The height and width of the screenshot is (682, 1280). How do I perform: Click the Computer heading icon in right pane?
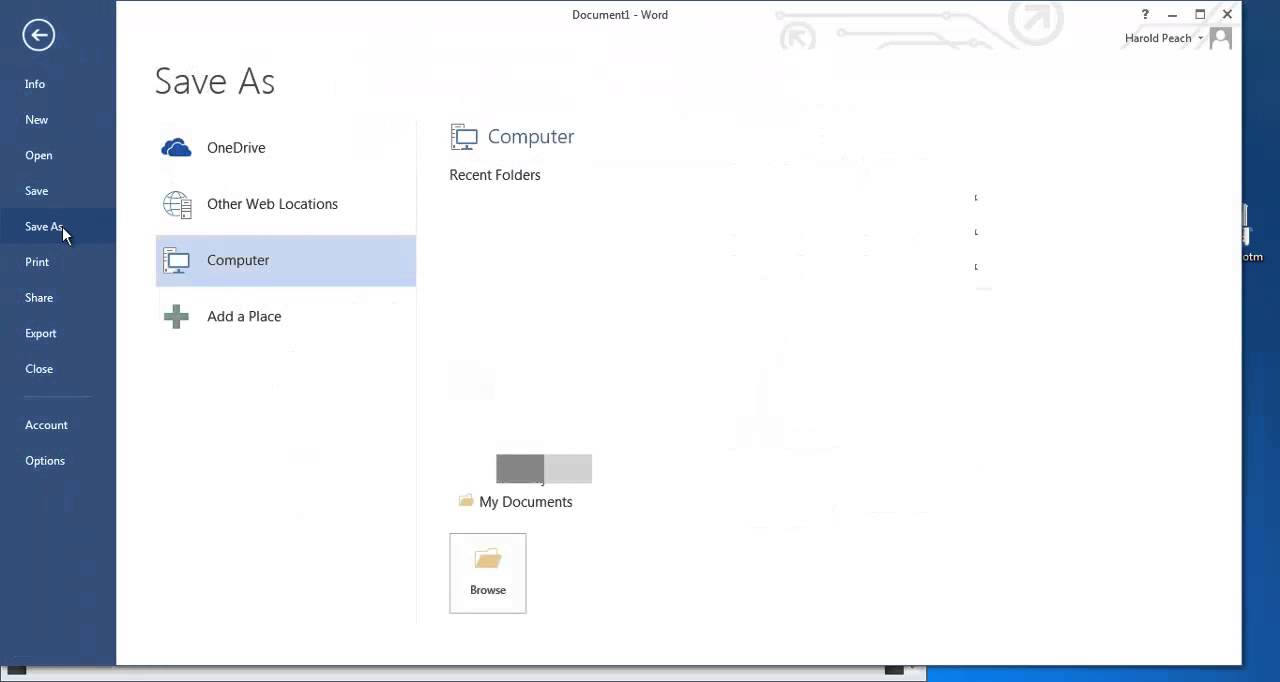464,137
